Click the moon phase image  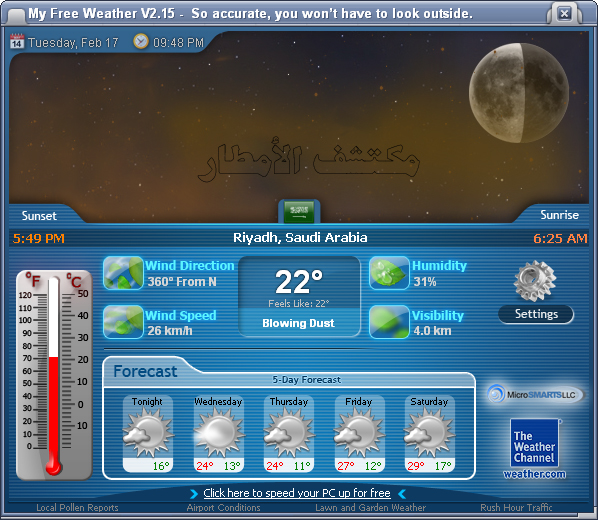tap(519, 93)
